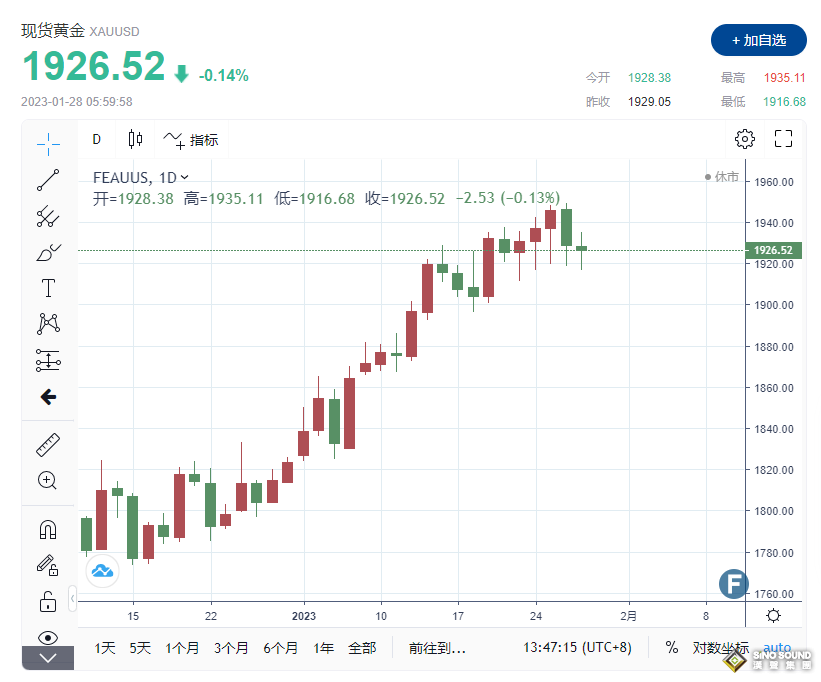Select the text annotation tool
Viewport: 821px width, 682px height.
pyautogui.click(x=48, y=287)
